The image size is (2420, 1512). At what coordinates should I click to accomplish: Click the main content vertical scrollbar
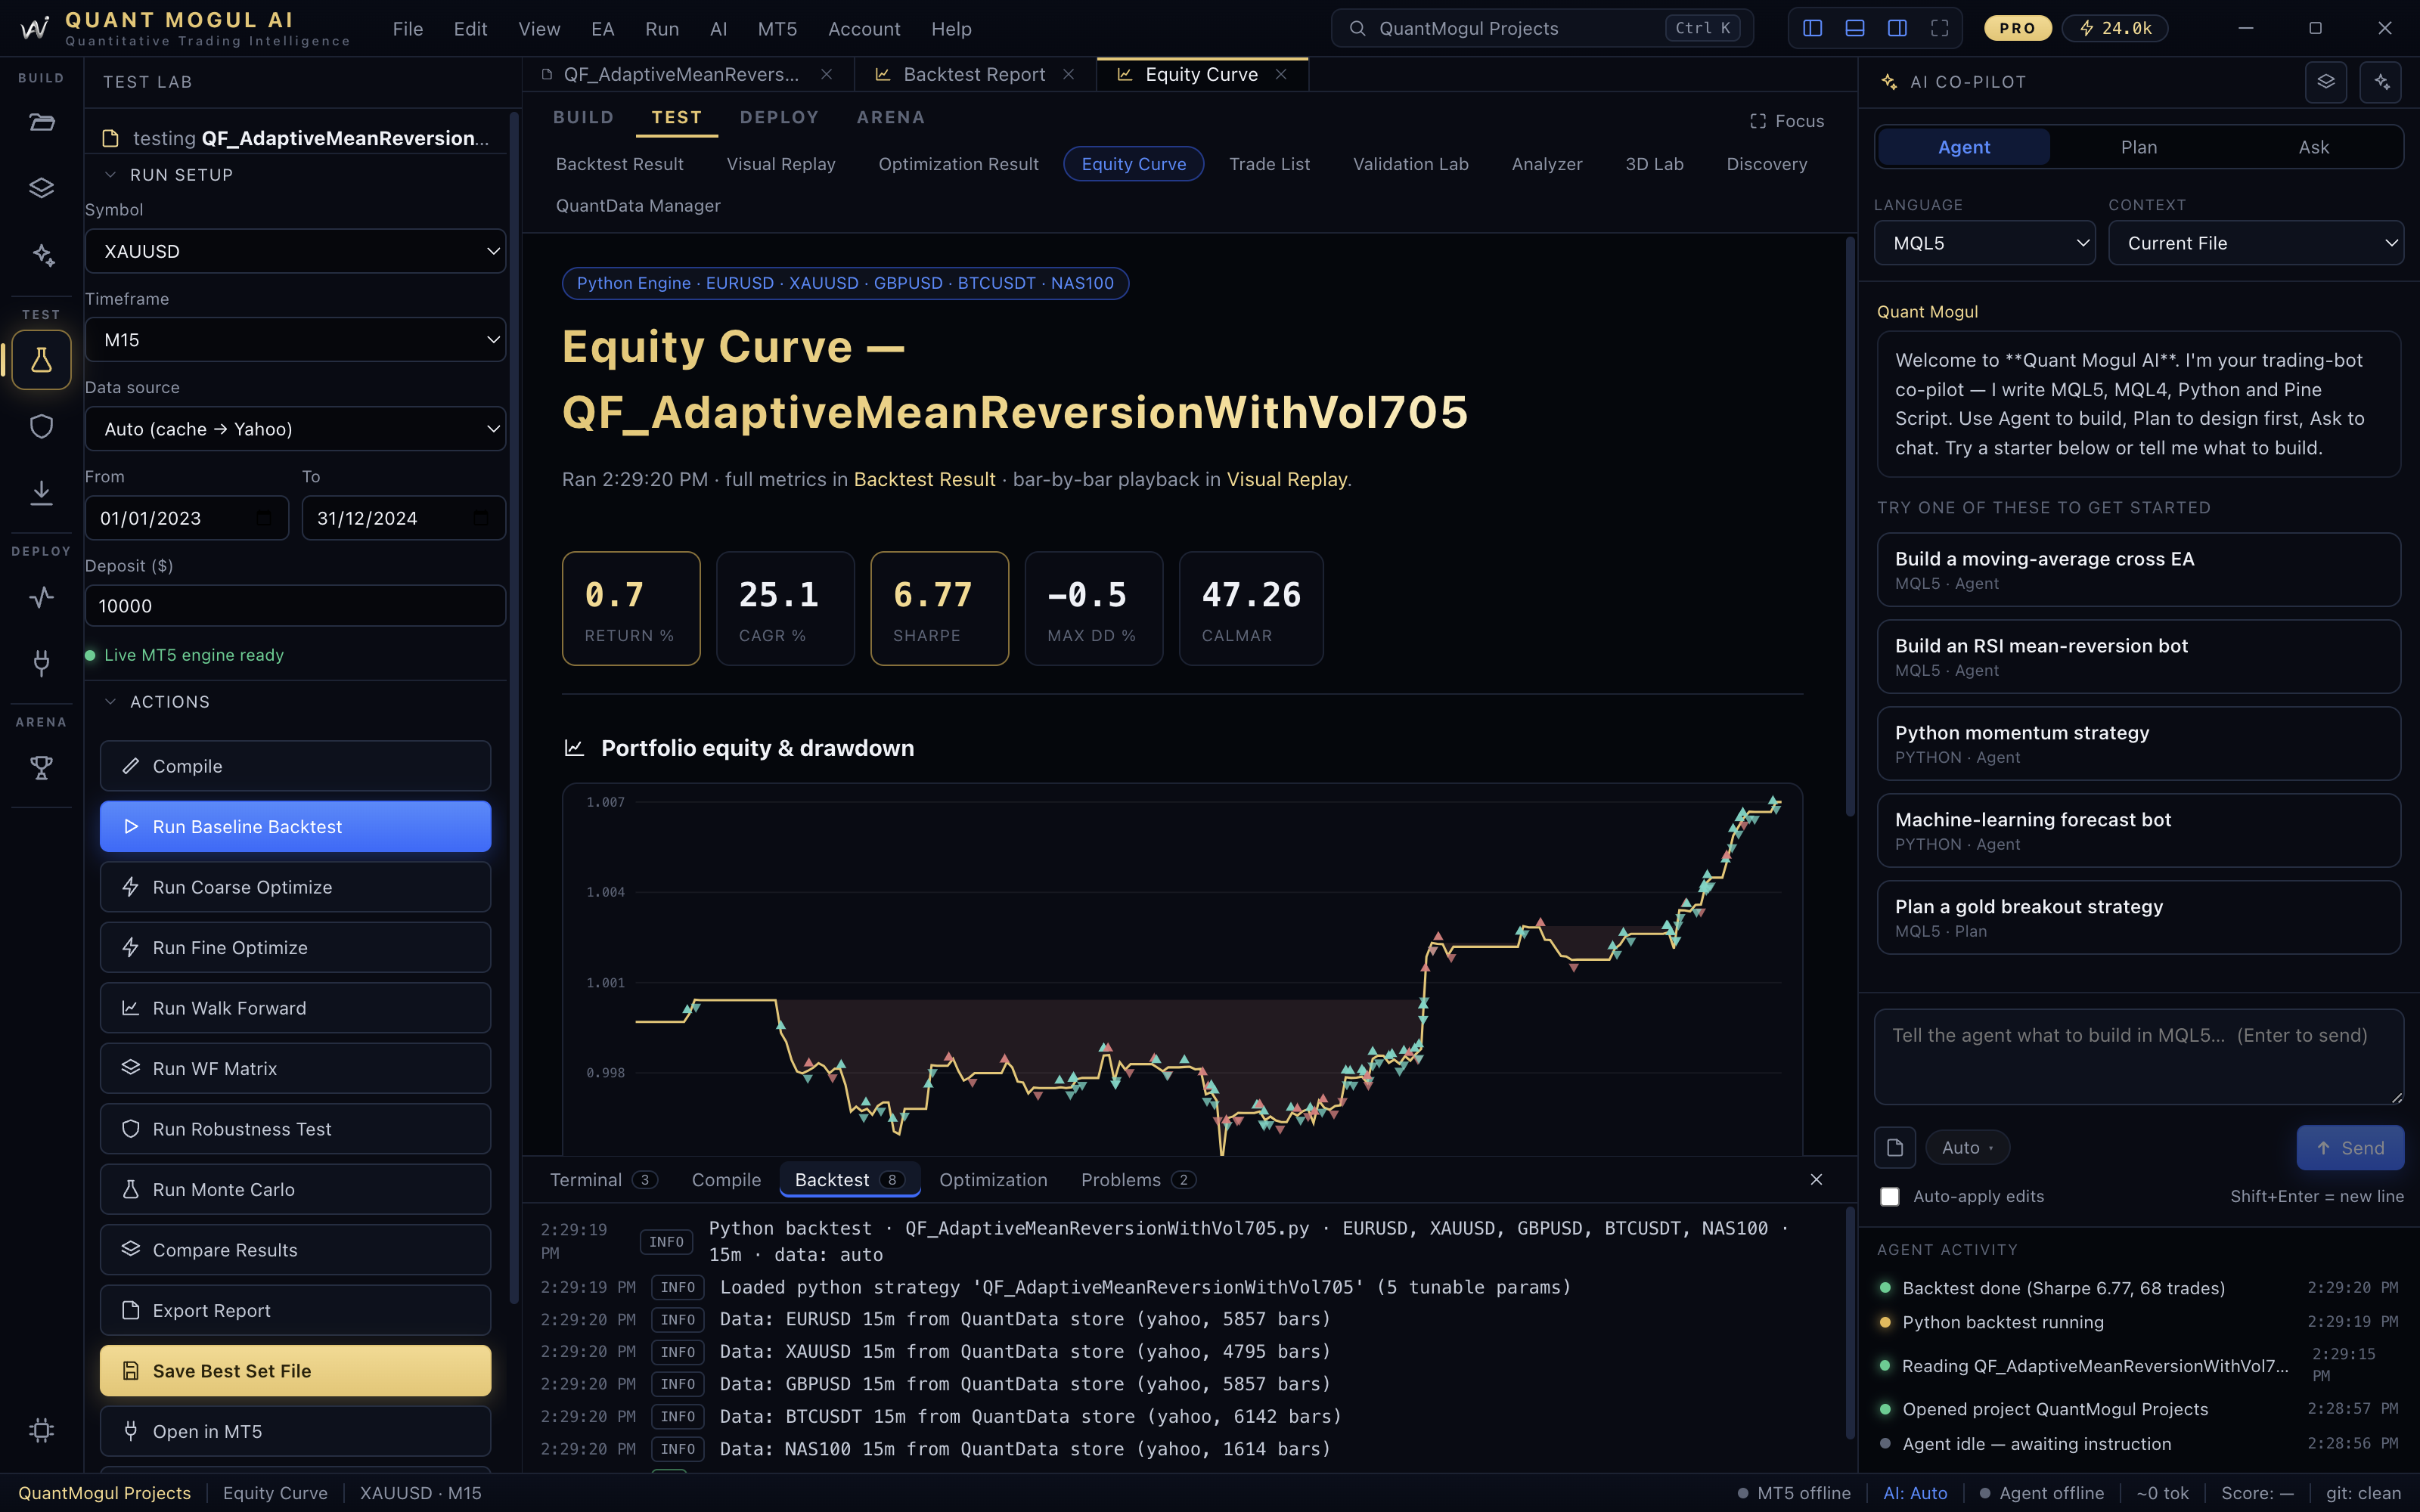tap(1849, 527)
